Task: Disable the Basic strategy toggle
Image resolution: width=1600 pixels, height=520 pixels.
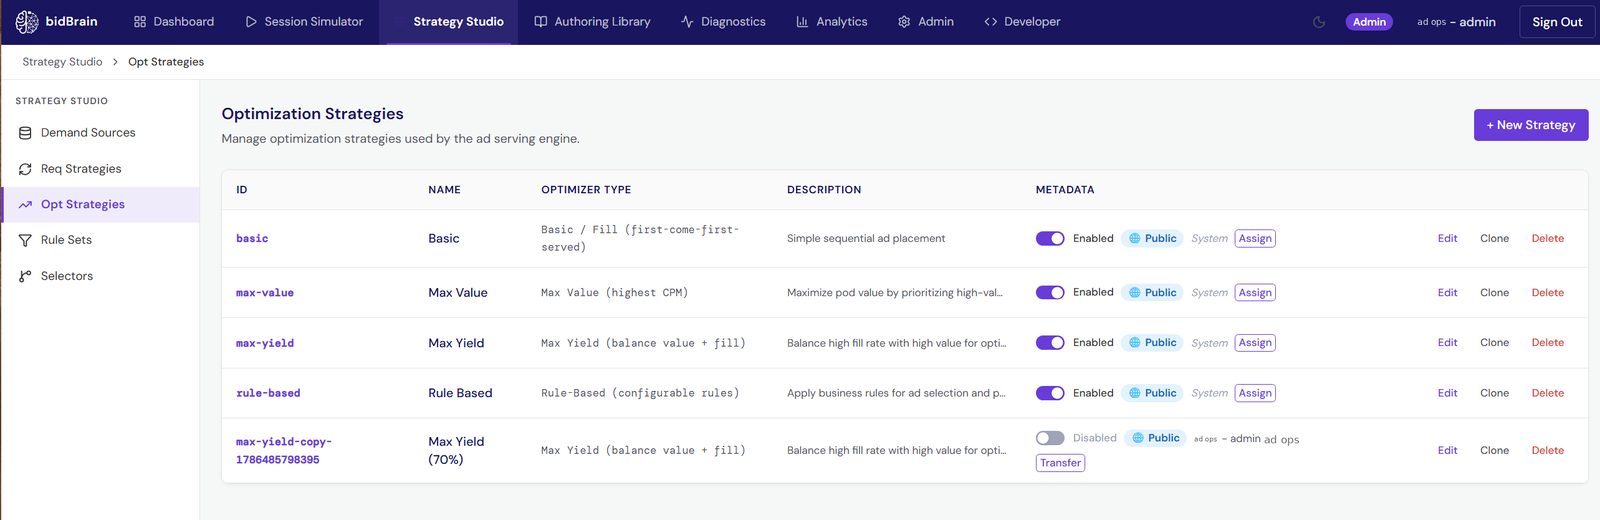Action: [x=1050, y=238]
